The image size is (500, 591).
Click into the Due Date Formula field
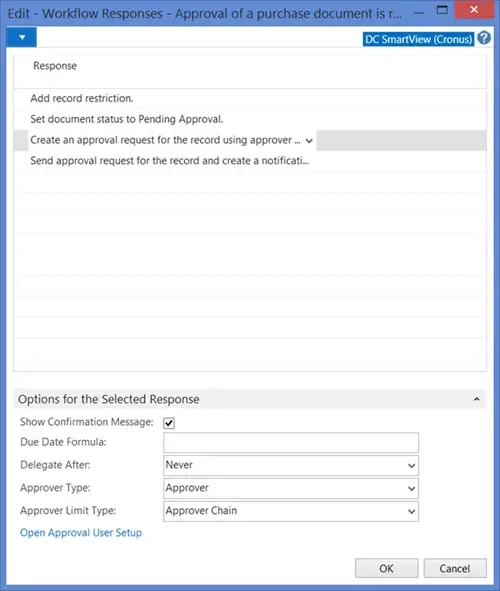pyautogui.click(x=291, y=442)
